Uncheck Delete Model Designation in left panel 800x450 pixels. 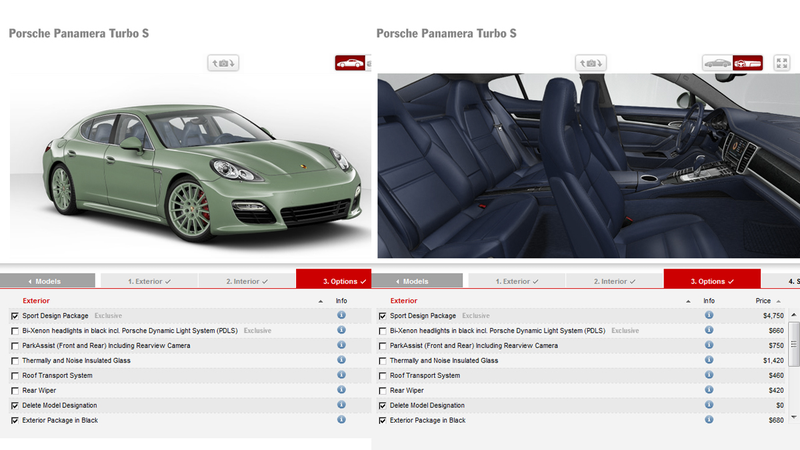coord(15,406)
